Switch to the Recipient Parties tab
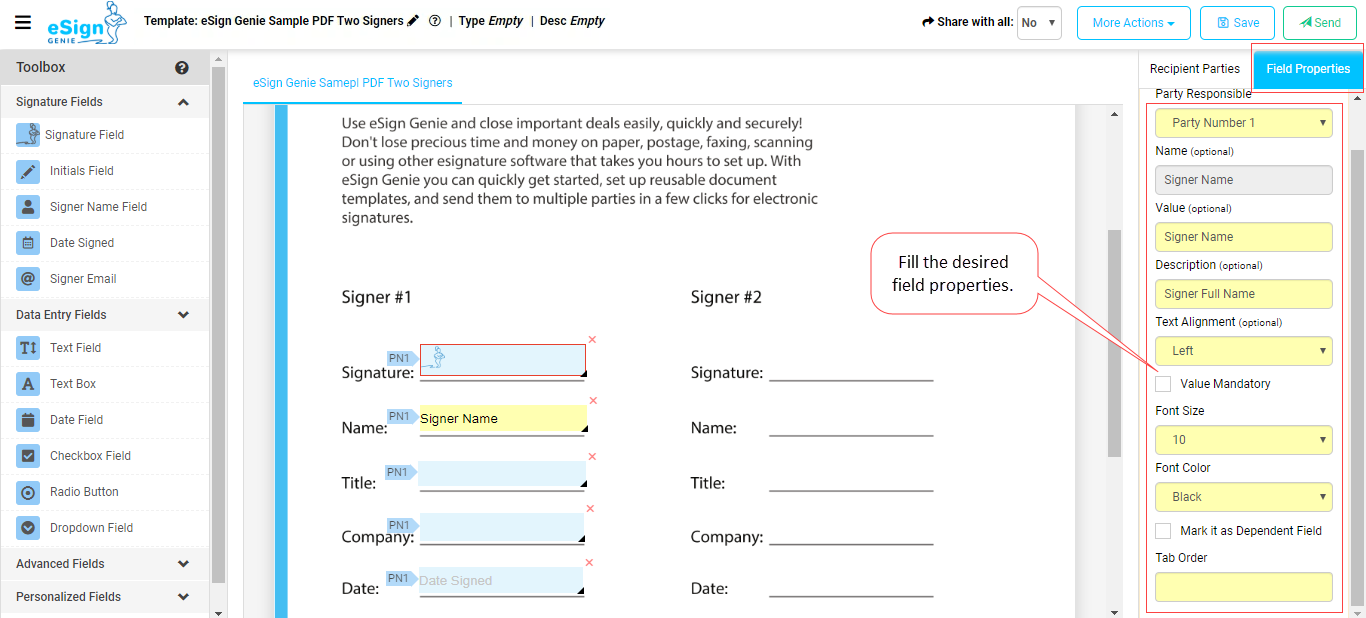1366x618 pixels. (x=1194, y=69)
